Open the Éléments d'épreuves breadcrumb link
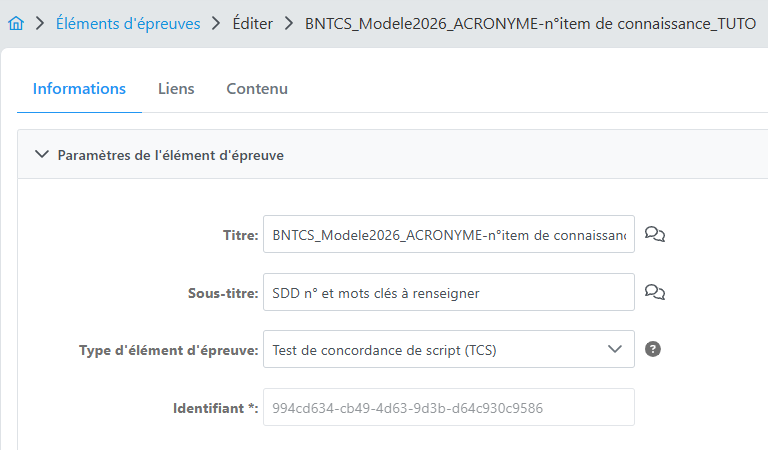The image size is (768, 450). pyautogui.click(x=128, y=23)
